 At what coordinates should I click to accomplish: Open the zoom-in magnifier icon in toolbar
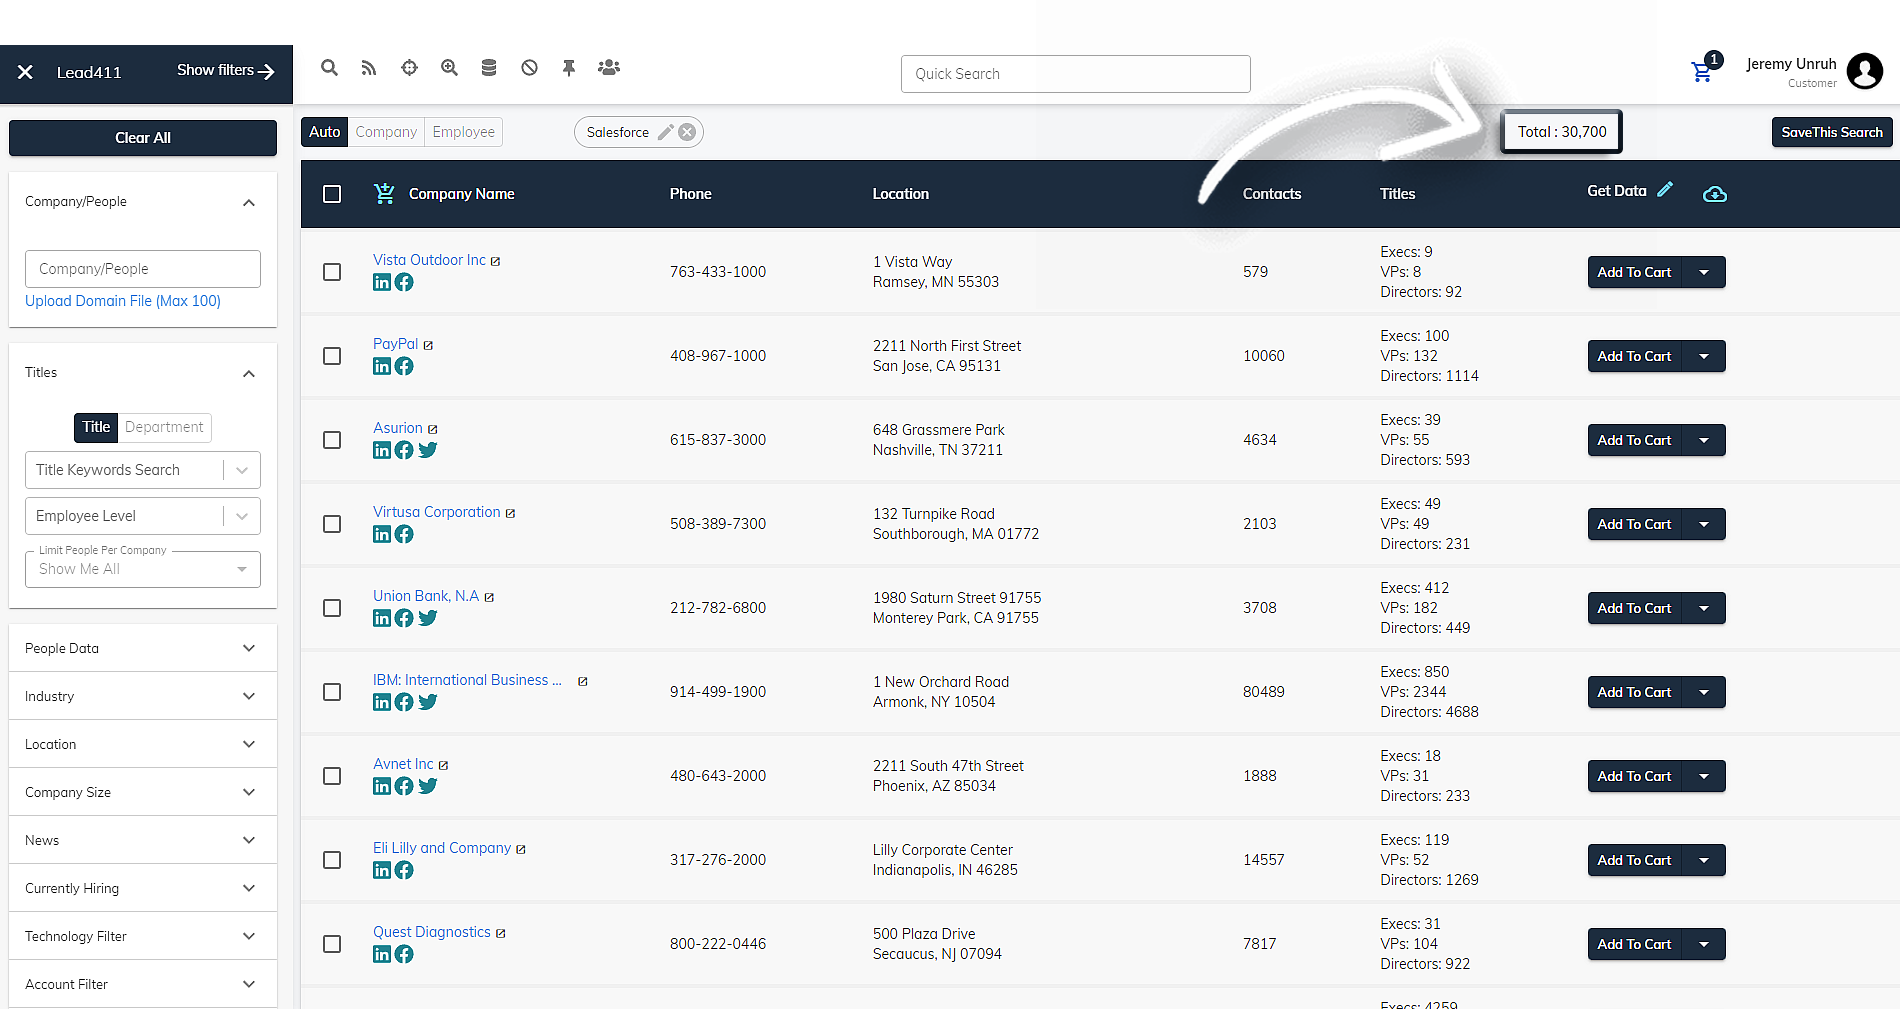click(x=449, y=67)
